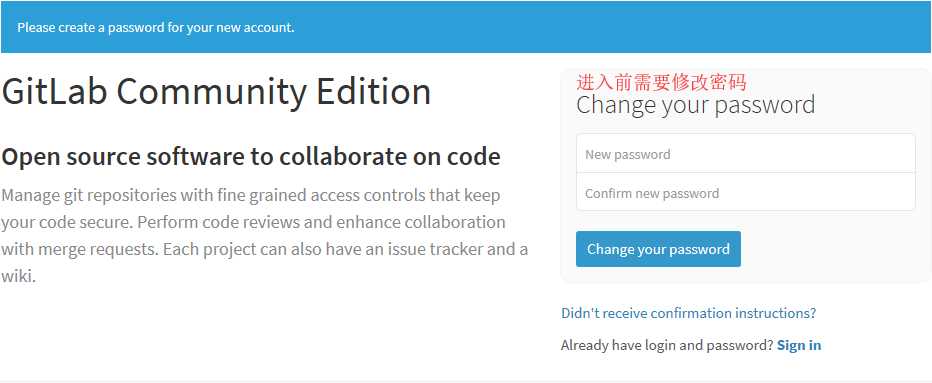Click the New password field

[x=745, y=153]
